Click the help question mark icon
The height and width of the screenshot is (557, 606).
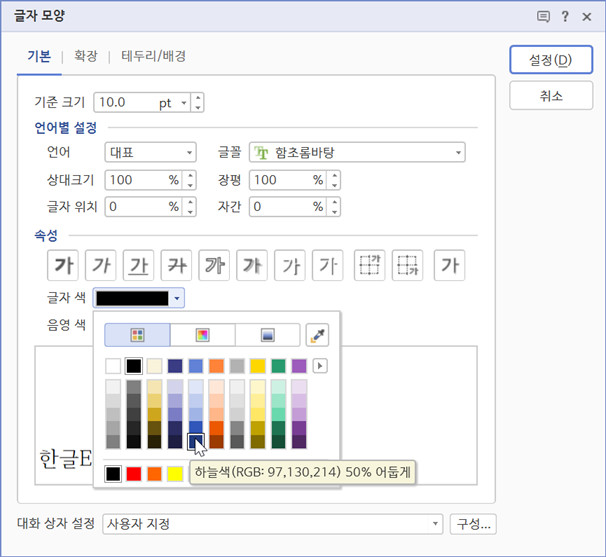[x=565, y=16]
